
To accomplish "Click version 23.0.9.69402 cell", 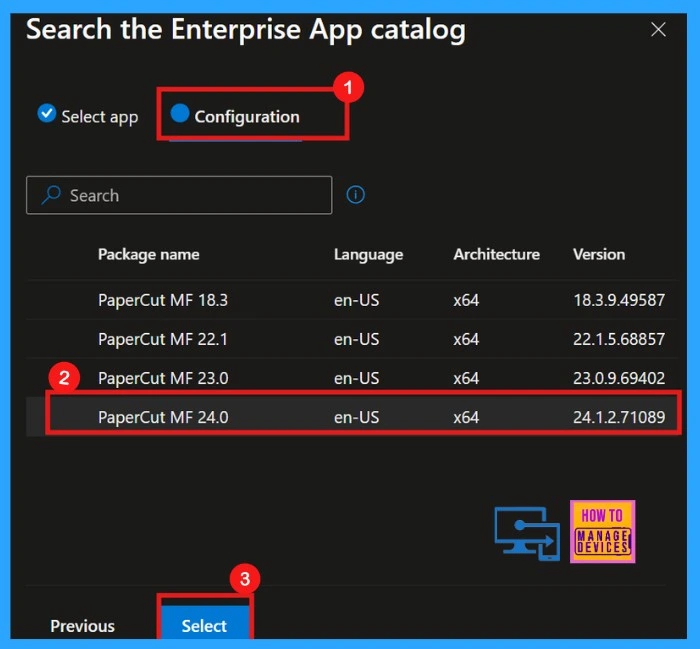I will [619, 378].
